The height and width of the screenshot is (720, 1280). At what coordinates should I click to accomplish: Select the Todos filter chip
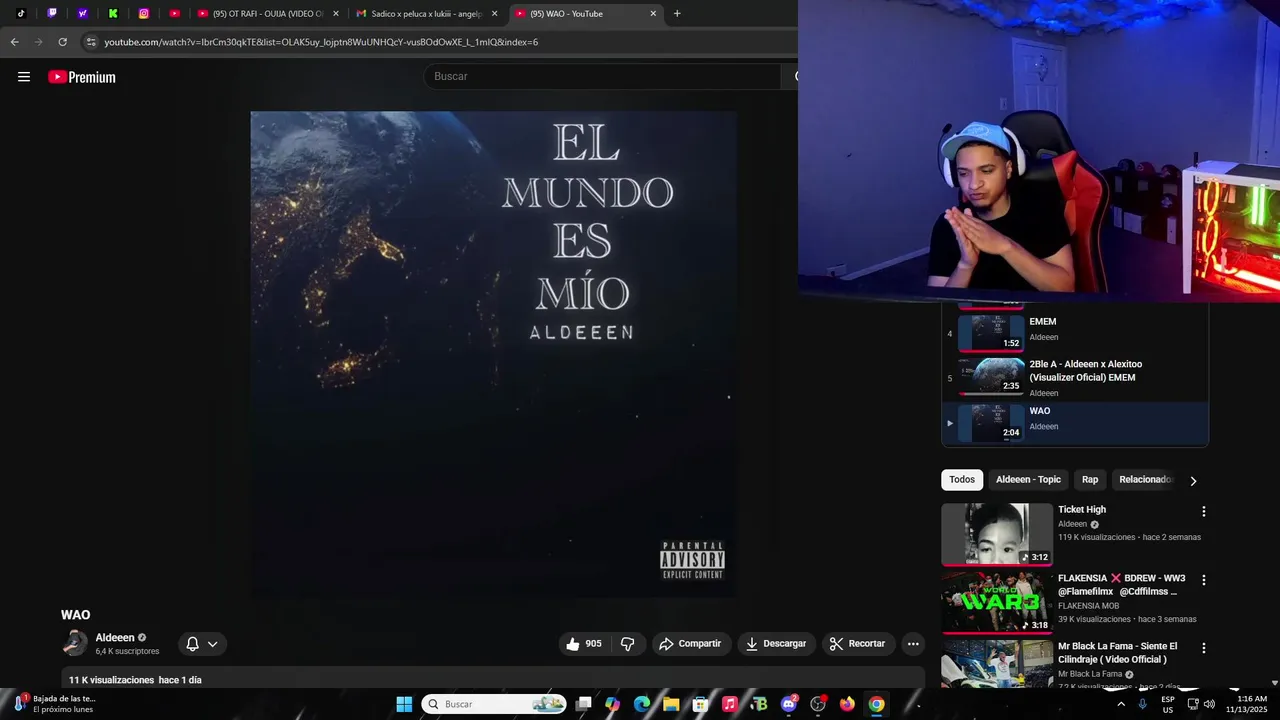962,480
